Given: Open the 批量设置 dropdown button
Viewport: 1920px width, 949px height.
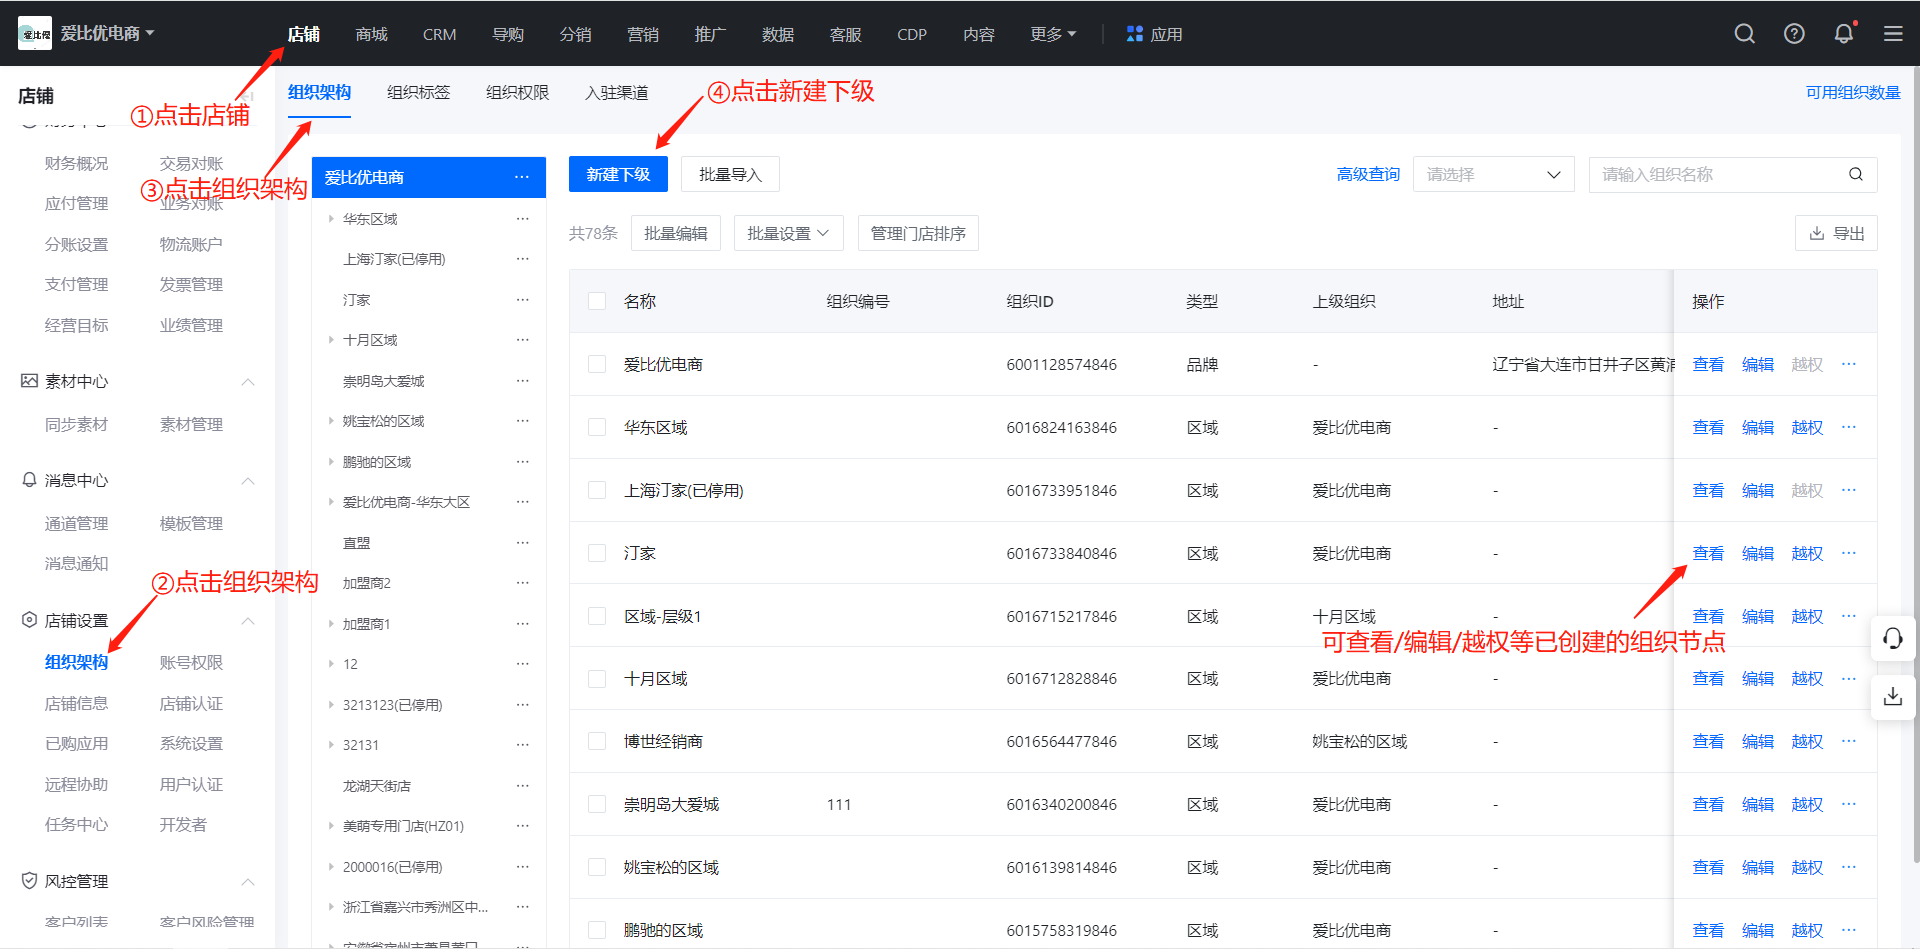Looking at the screenshot, I should 788,233.
